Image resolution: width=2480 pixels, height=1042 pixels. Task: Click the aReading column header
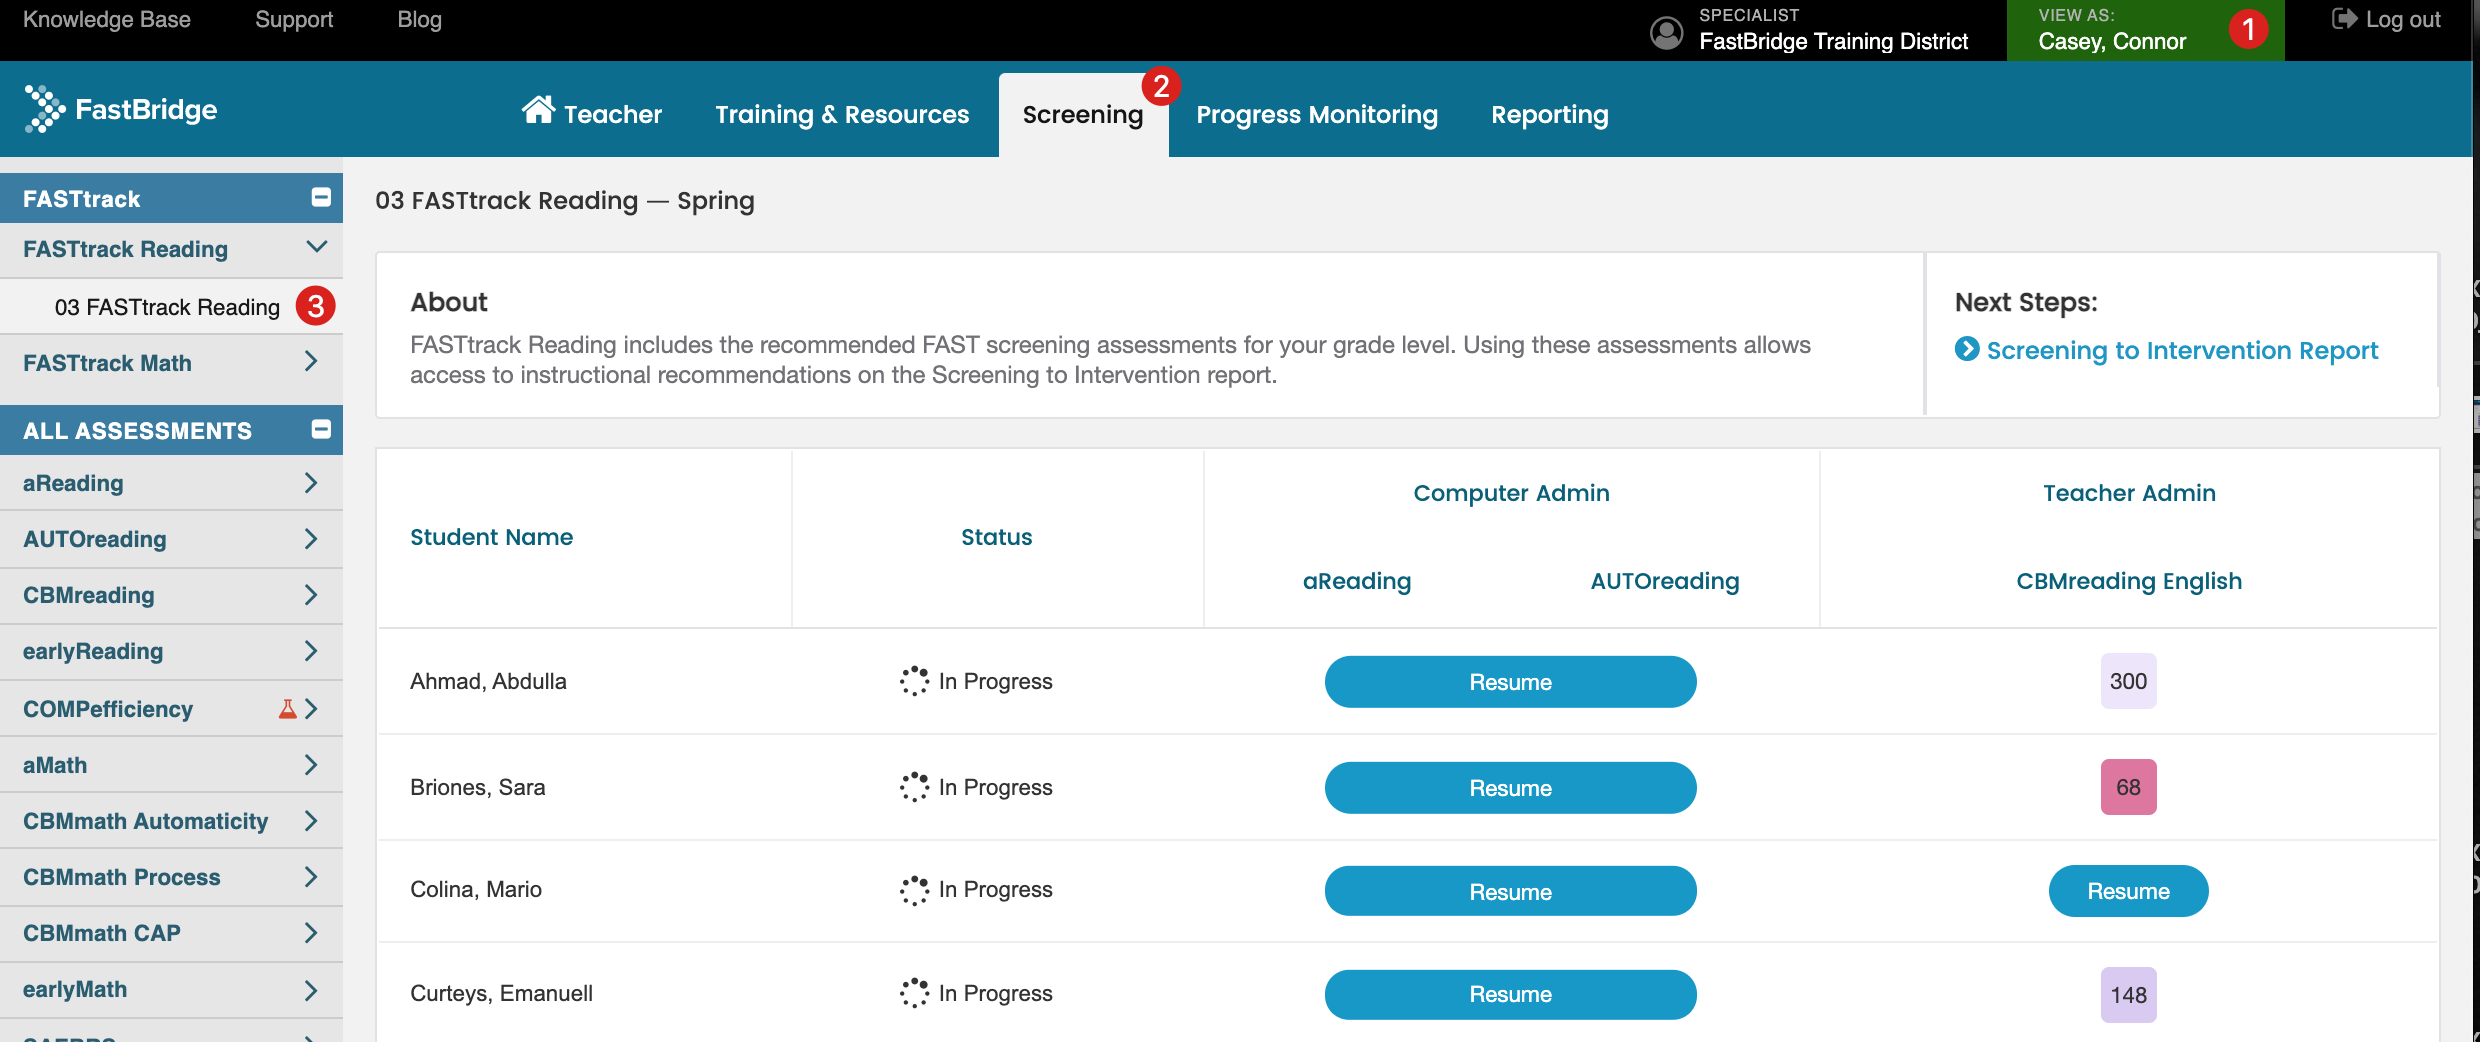[1356, 581]
